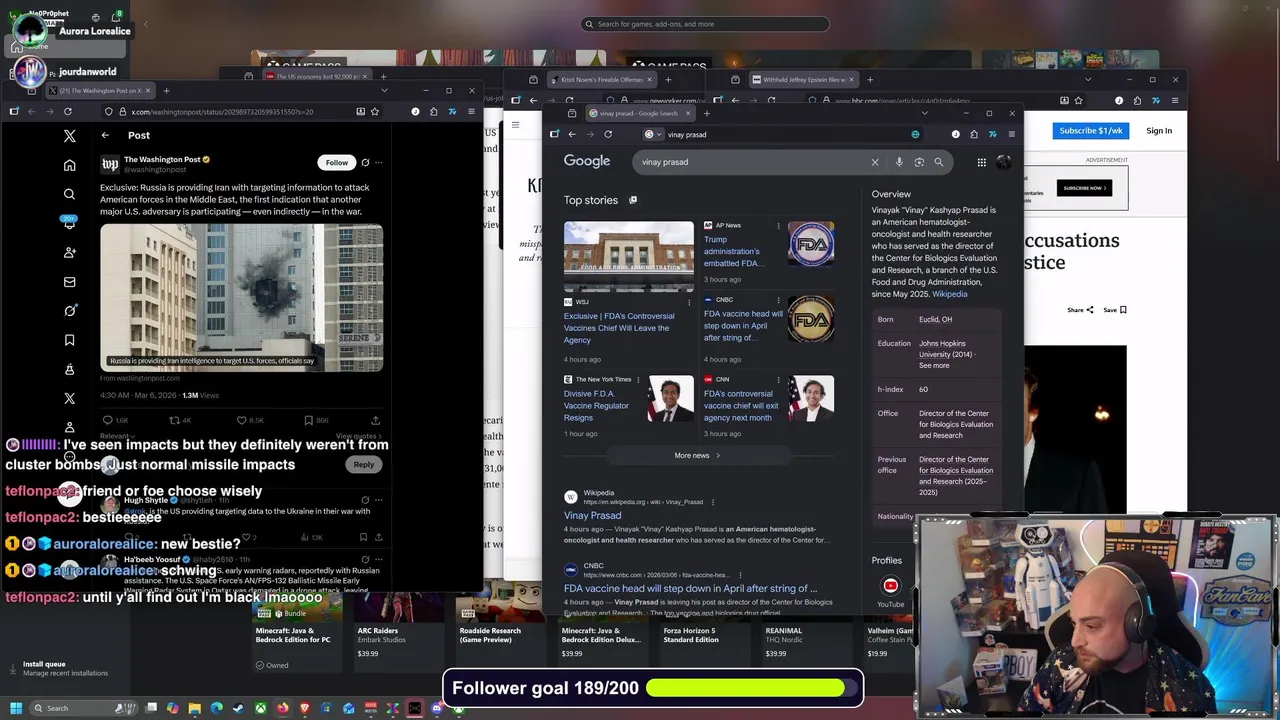1280x720 pixels.
Task: Expand More news under Top stories
Action: point(697,455)
